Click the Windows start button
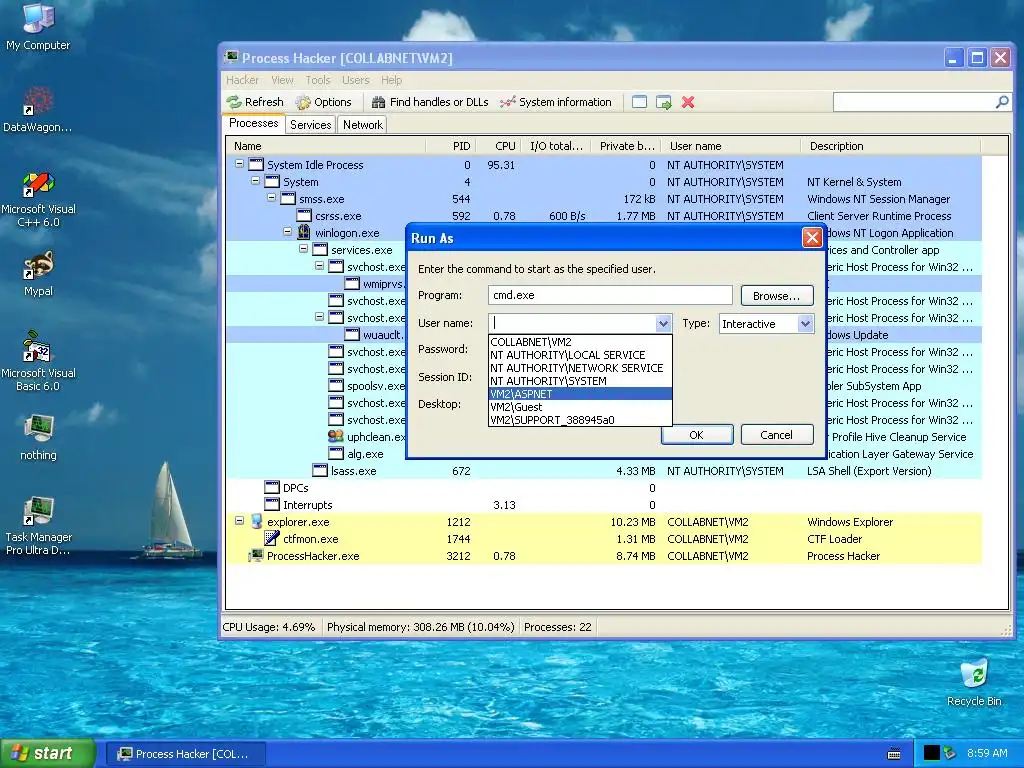 click(48, 754)
